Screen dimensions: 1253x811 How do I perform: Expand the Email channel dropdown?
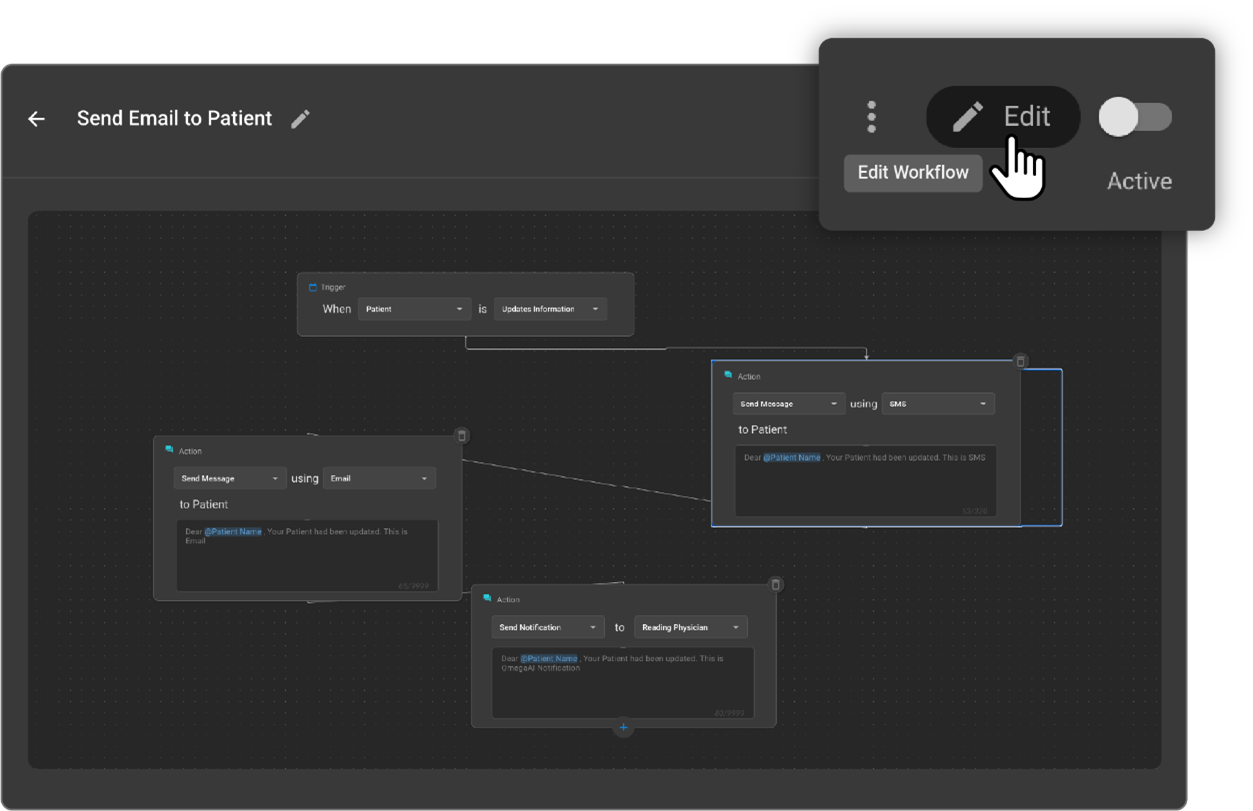click(x=379, y=479)
